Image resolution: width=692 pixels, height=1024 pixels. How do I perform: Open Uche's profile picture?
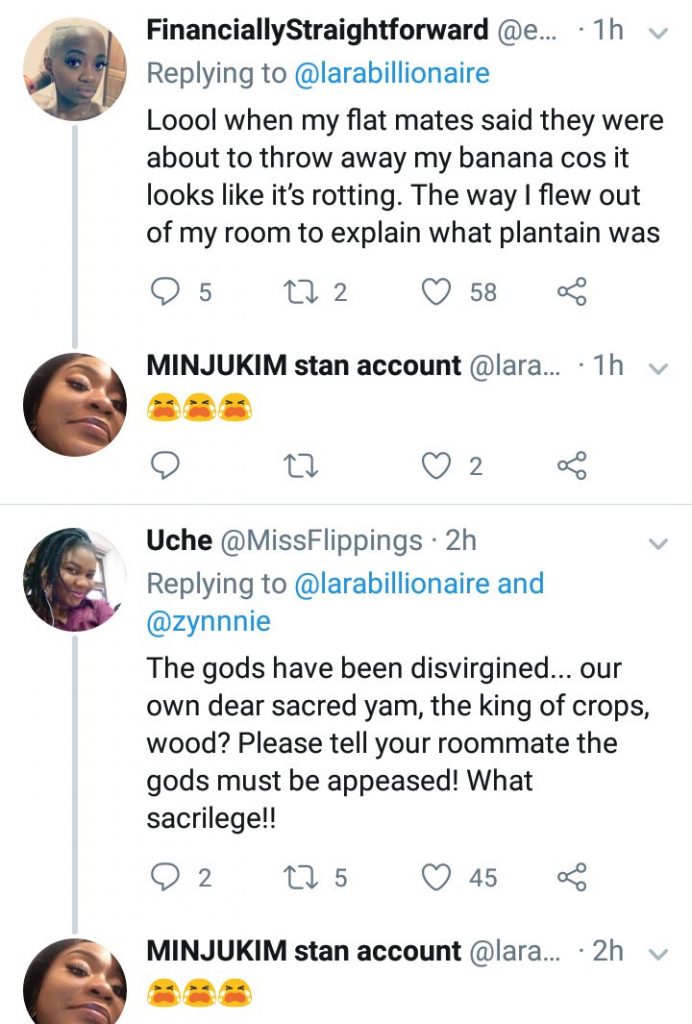[x=75, y=579]
